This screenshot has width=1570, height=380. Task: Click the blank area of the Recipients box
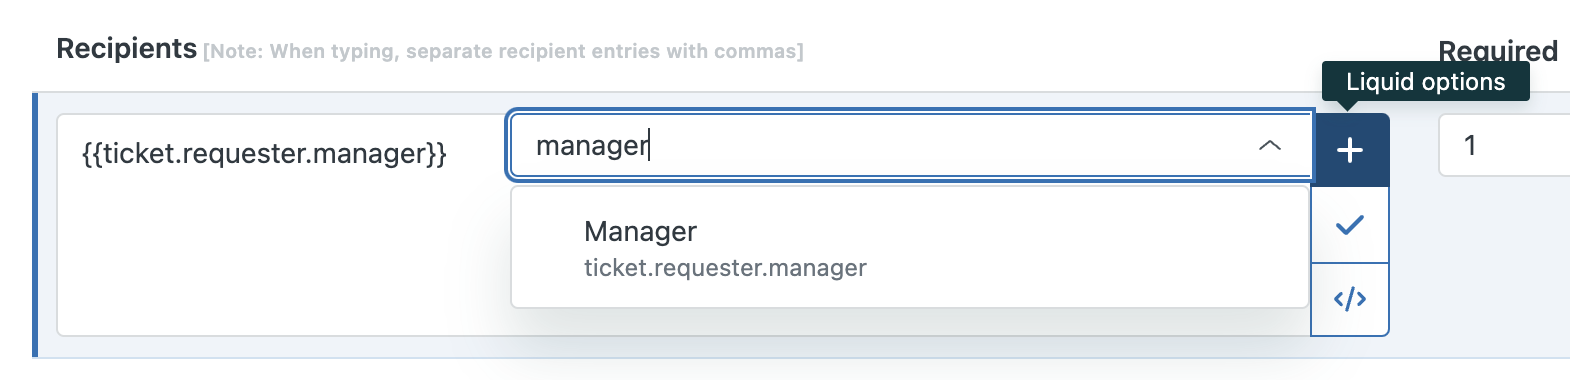tap(280, 260)
